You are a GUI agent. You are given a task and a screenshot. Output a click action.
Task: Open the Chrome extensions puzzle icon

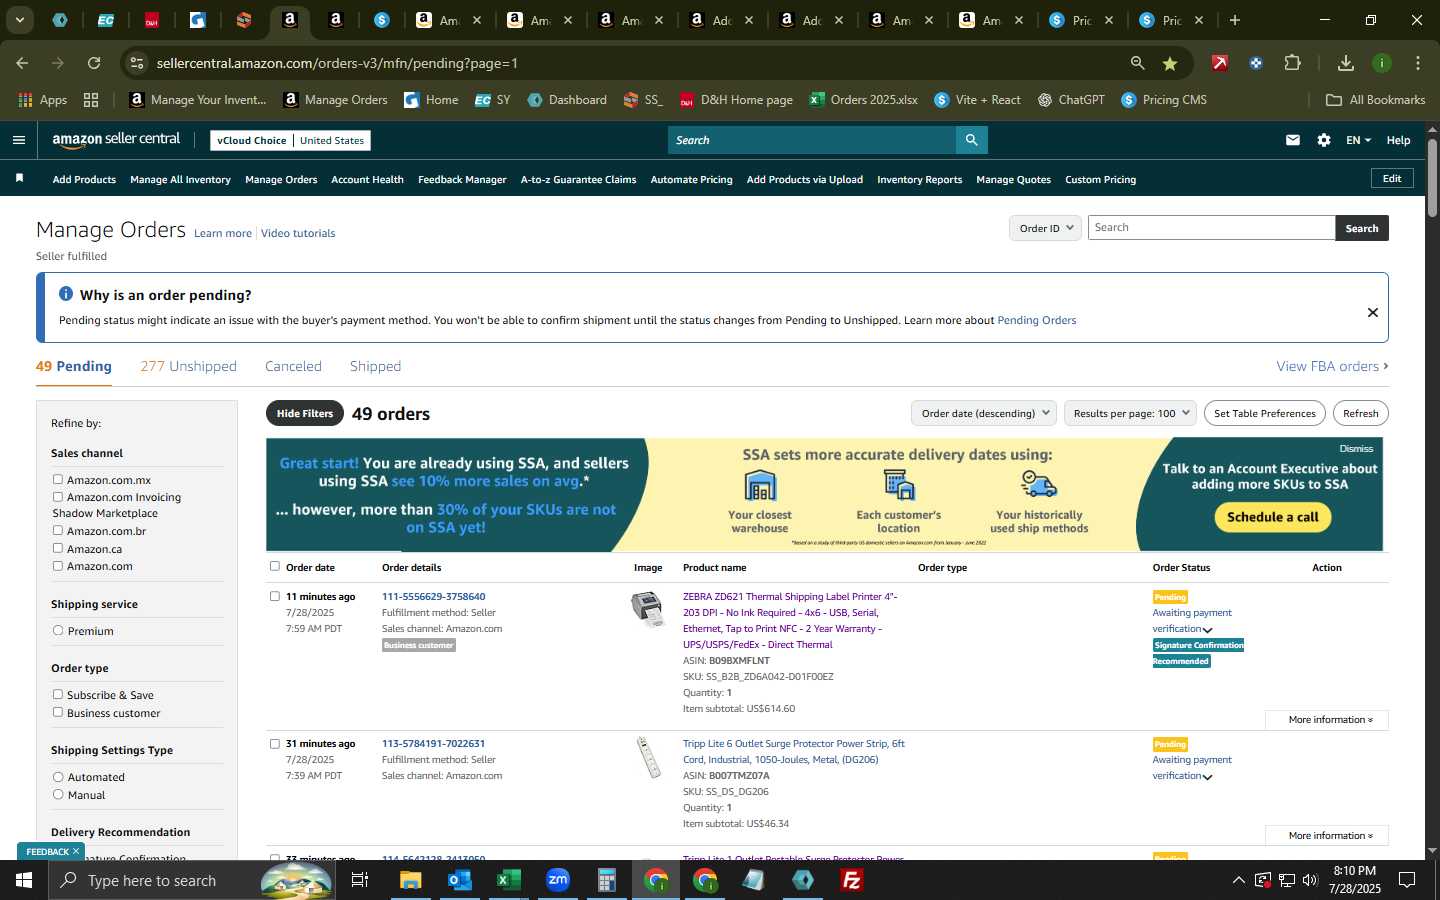(1292, 63)
